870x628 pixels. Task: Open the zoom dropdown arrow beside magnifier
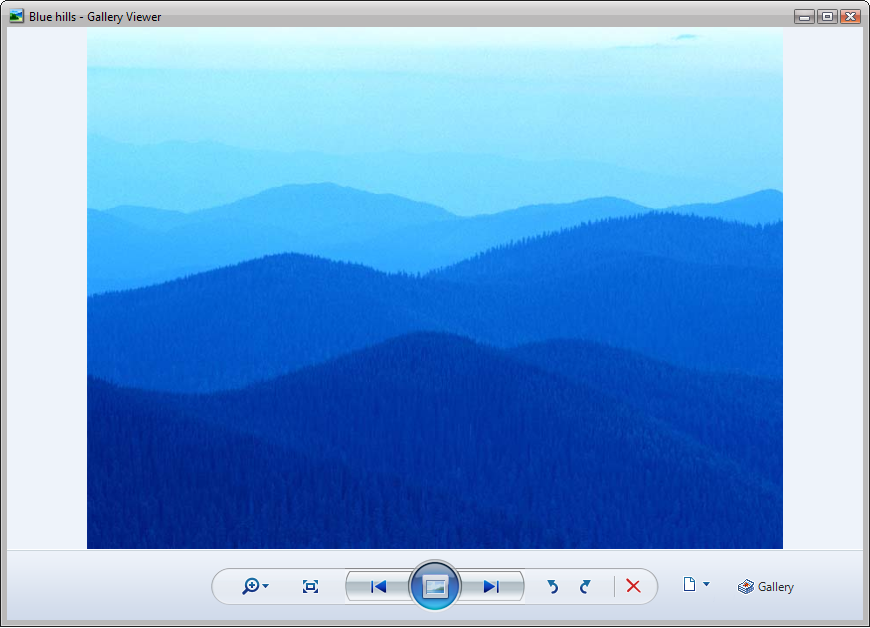pyautogui.click(x=266, y=586)
